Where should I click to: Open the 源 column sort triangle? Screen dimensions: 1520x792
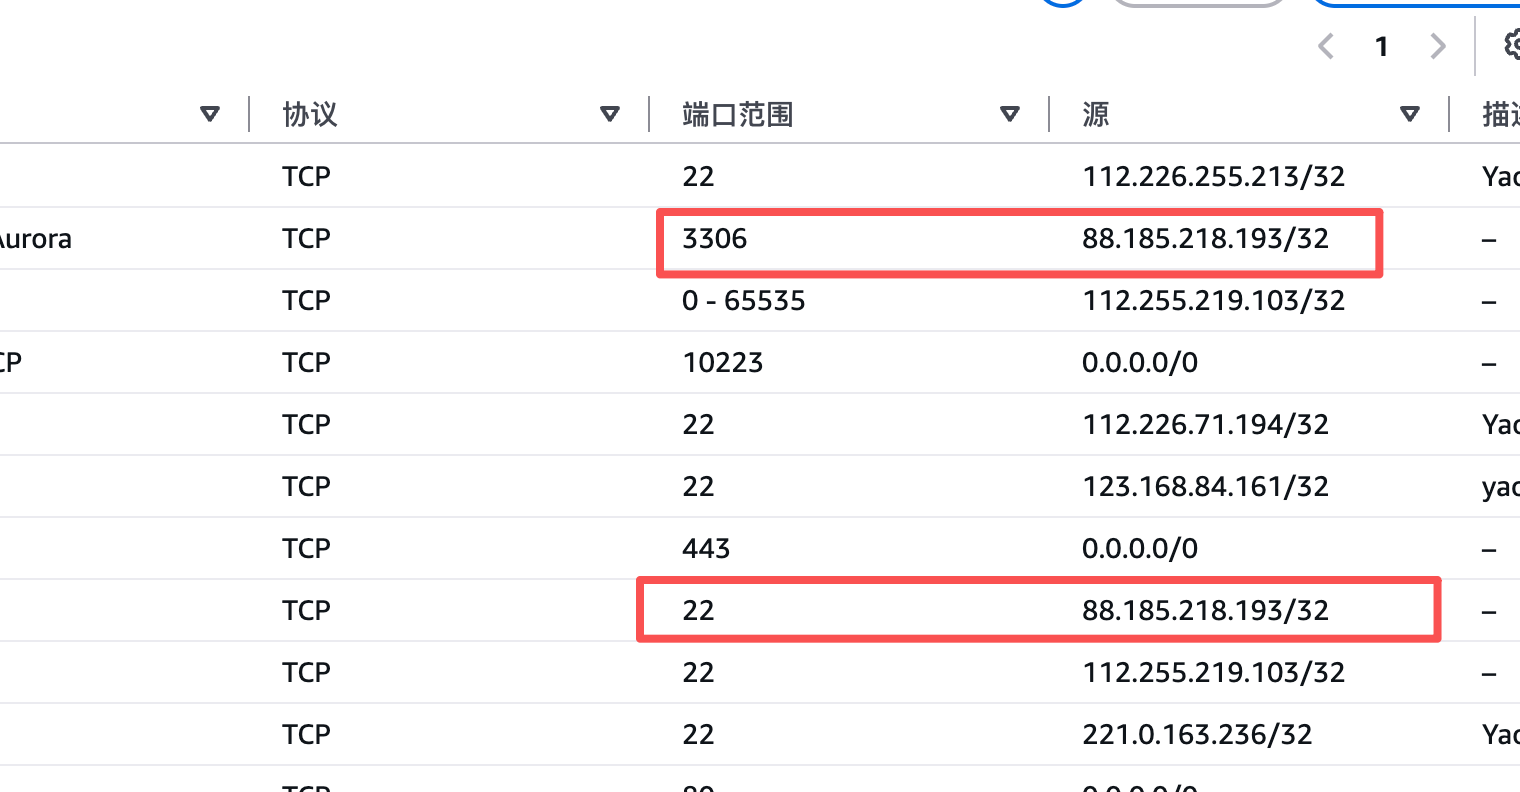1410,114
